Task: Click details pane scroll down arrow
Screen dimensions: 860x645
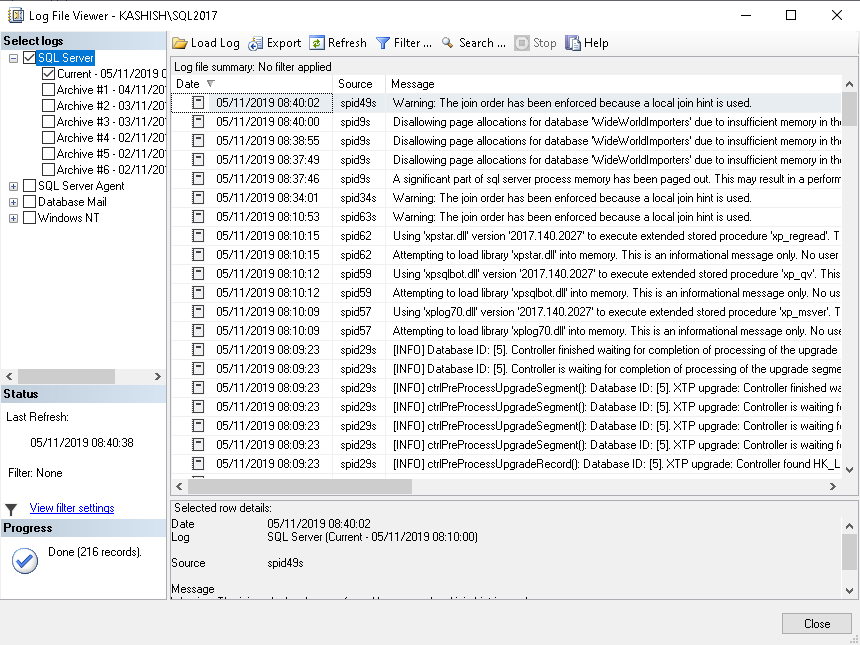Action: coord(850,591)
